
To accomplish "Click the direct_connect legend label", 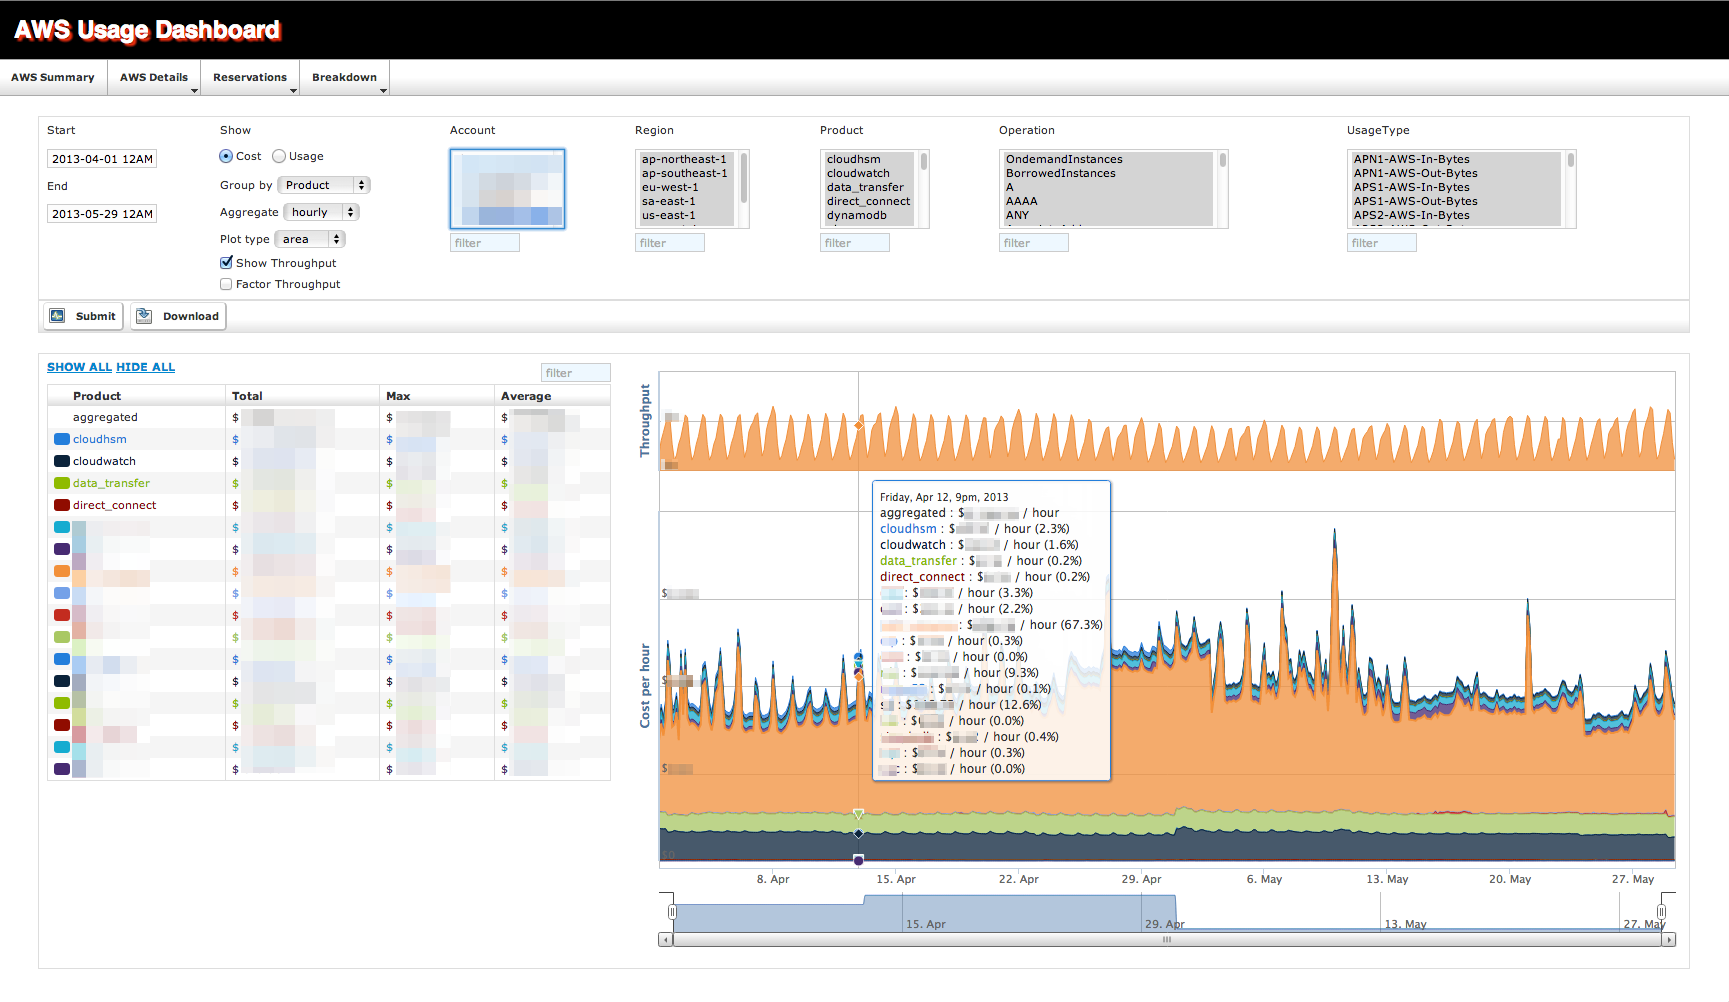I will click(x=114, y=505).
